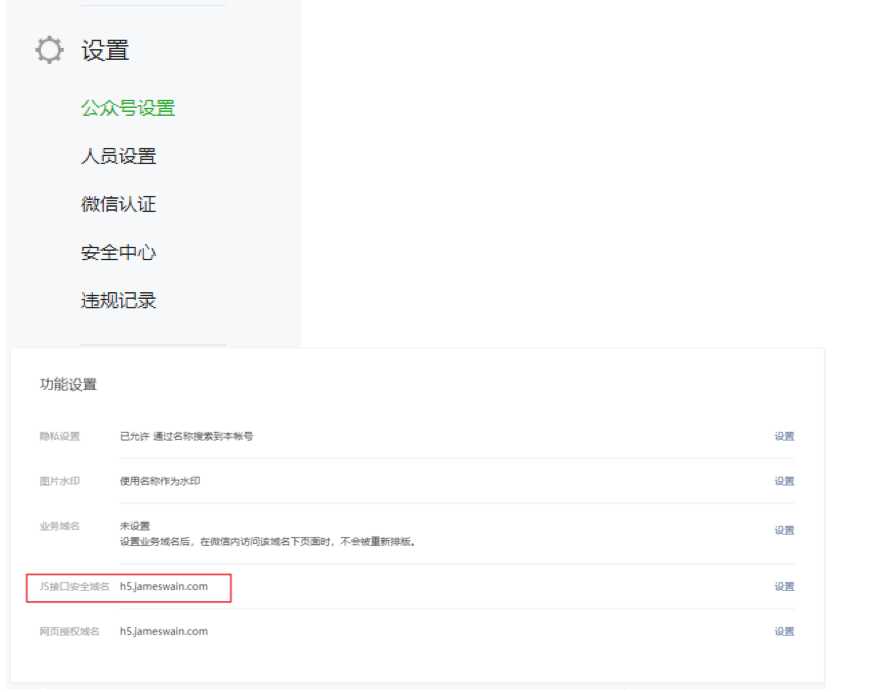
Task: Open 违规记录 in the sidebar
Action: pyautogui.click(x=118, y=300)
